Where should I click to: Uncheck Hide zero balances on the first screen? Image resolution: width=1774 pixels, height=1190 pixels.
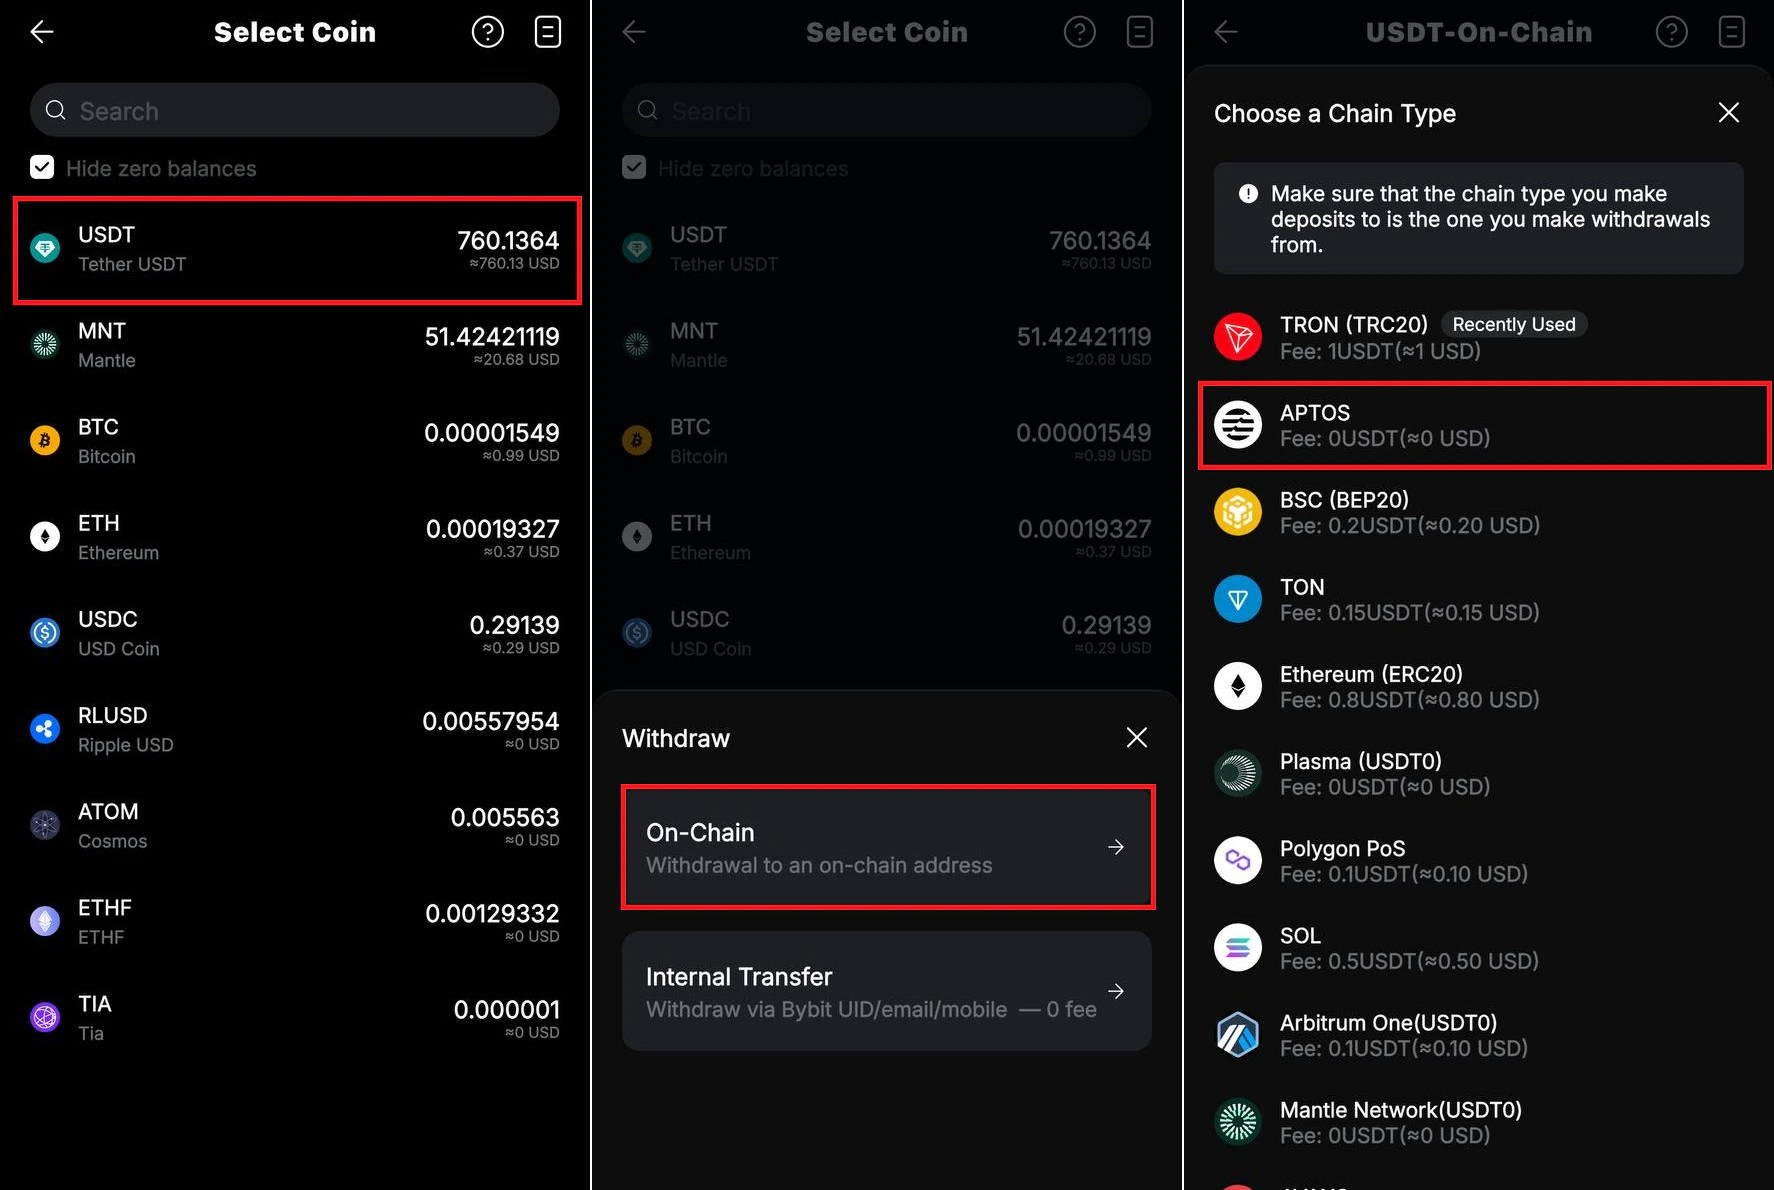(42, 167)
